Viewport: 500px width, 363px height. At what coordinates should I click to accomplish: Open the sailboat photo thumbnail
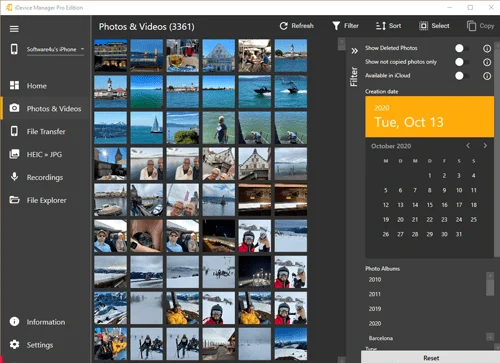click(x=147, y=128)
